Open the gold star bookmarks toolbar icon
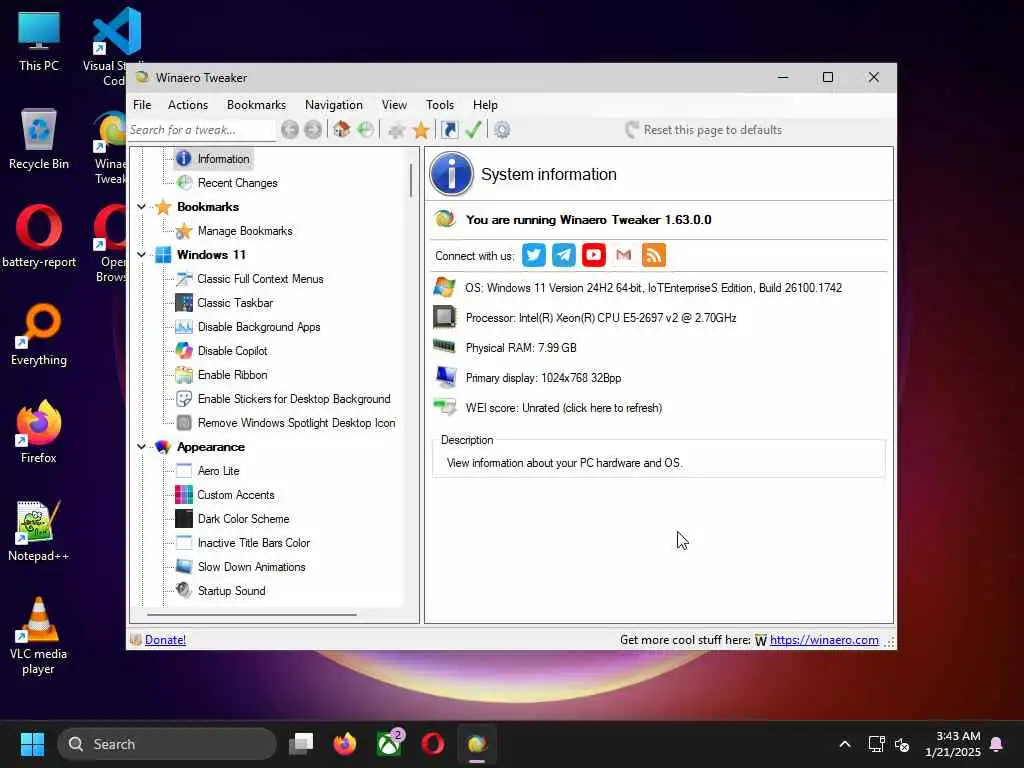1024x768 pixels. coord(421,130)
